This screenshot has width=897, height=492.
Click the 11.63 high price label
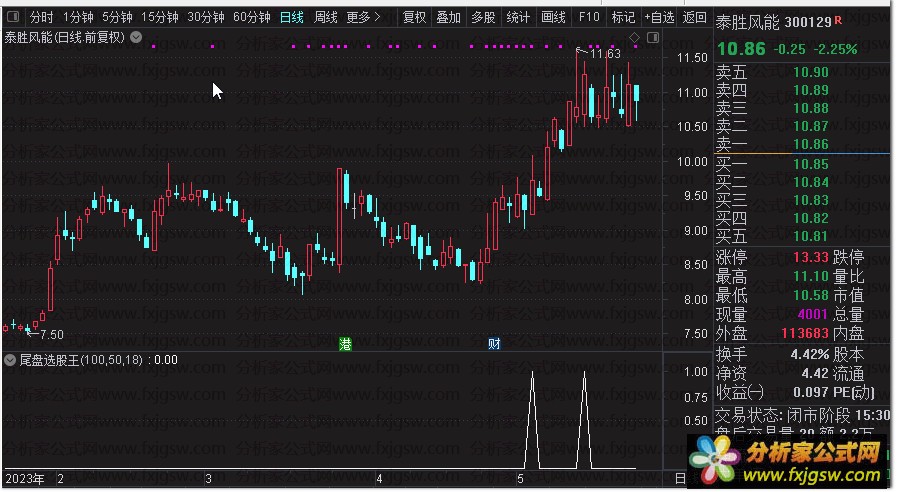pos(605,54)
